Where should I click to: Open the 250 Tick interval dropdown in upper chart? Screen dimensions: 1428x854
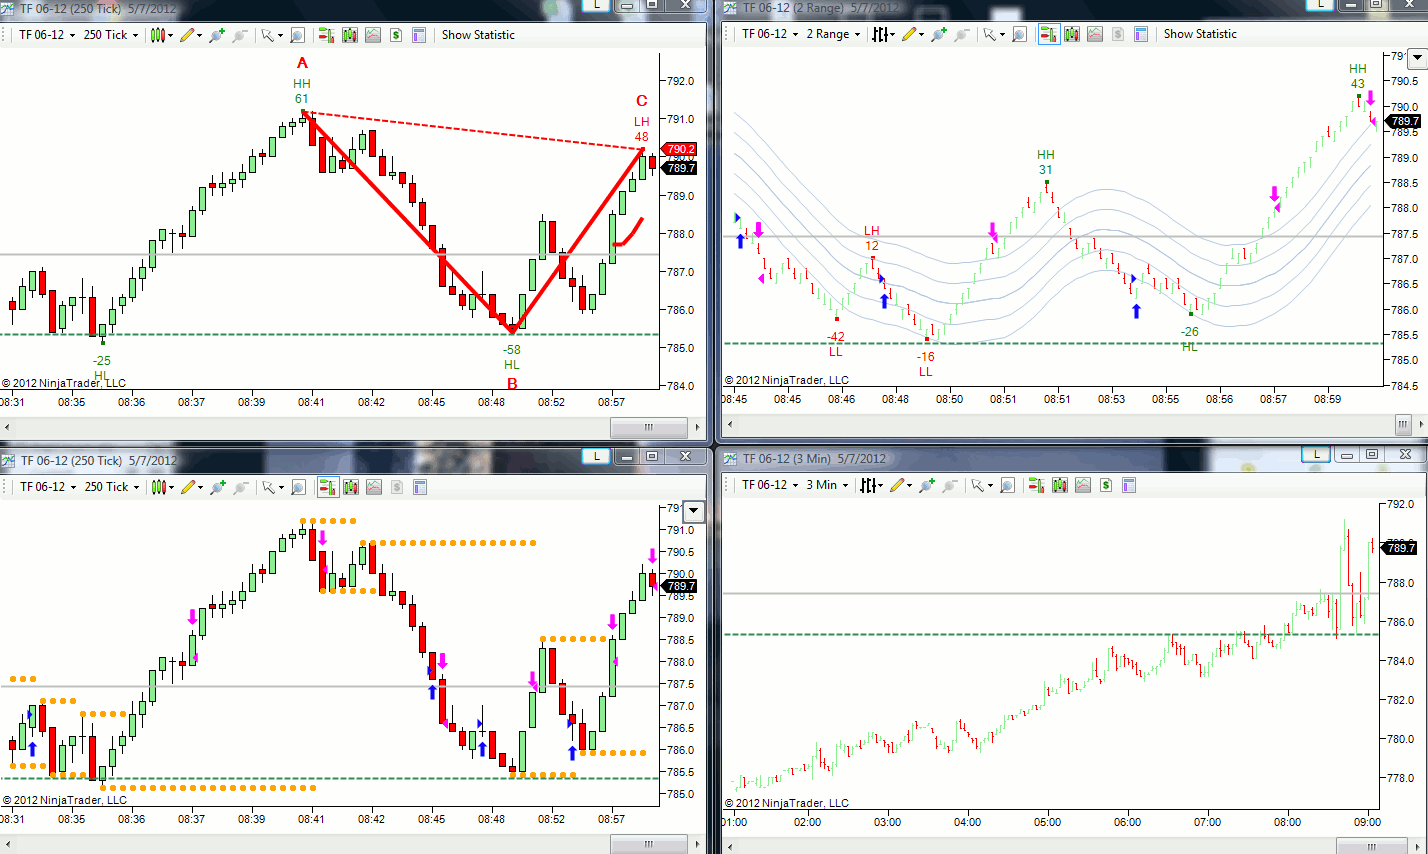tap(111, 35)
